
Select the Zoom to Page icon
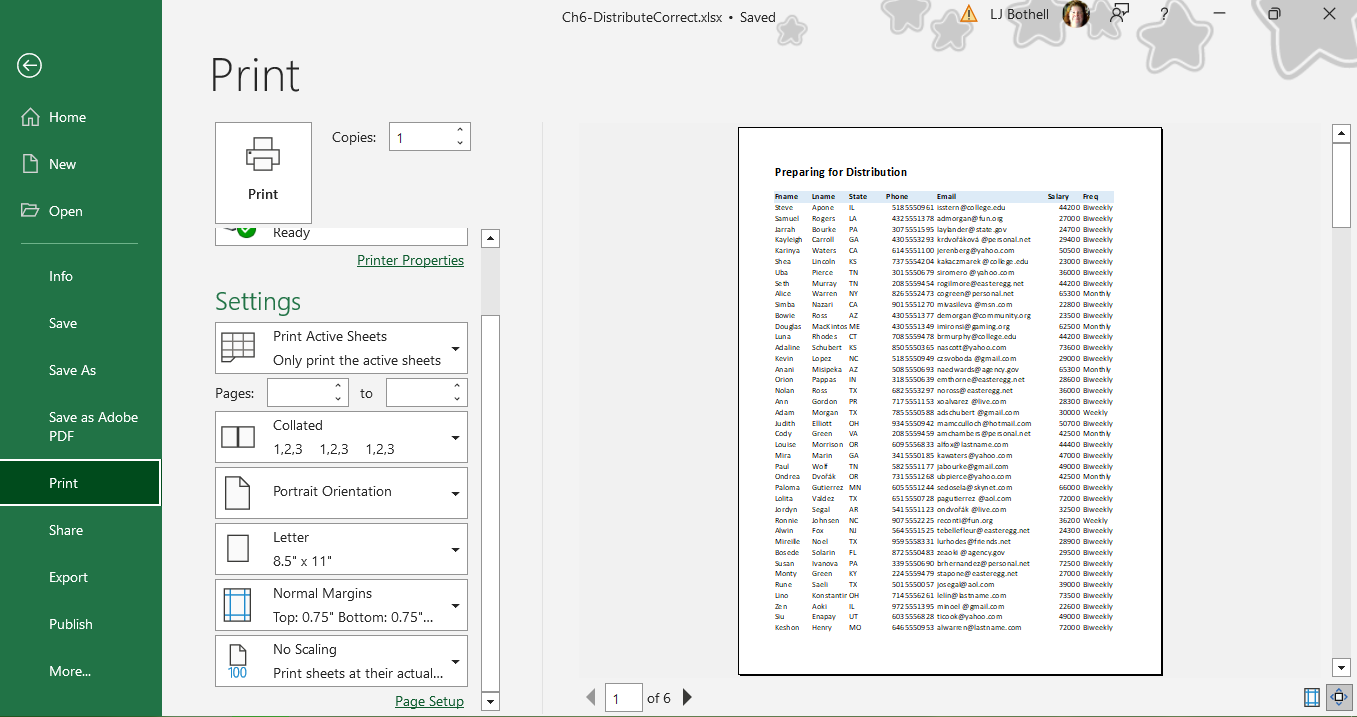[x=1339, y=697]
